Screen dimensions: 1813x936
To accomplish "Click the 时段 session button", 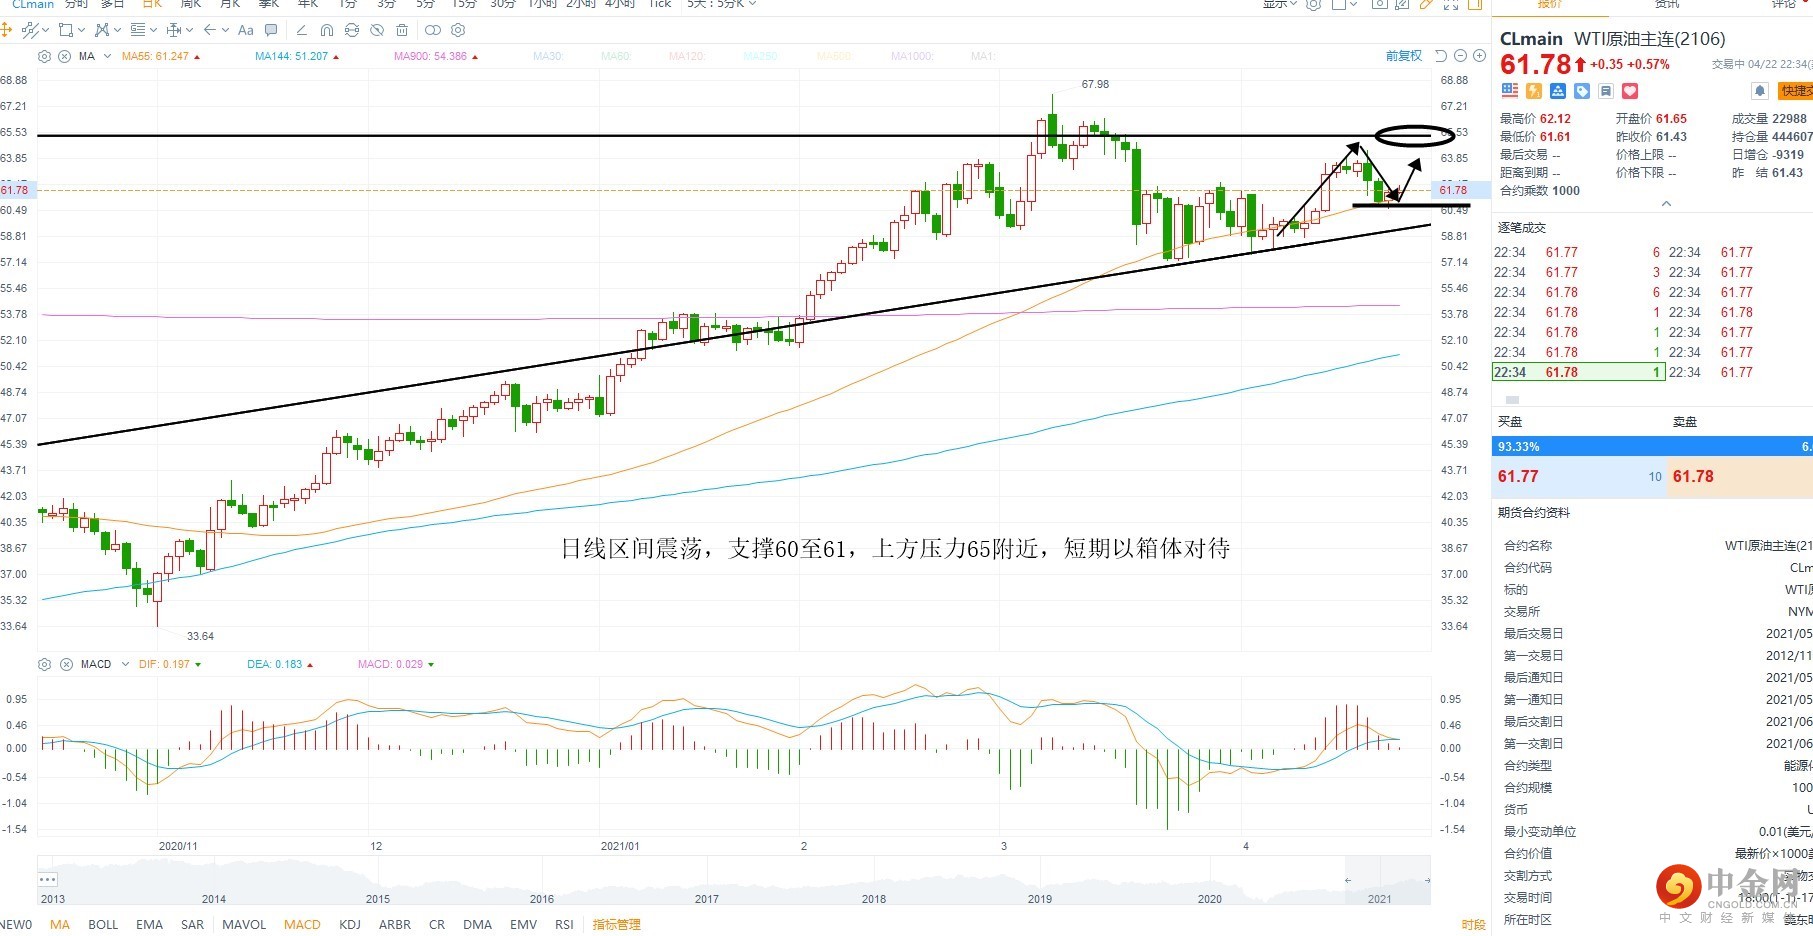I will pos(1473,925).
